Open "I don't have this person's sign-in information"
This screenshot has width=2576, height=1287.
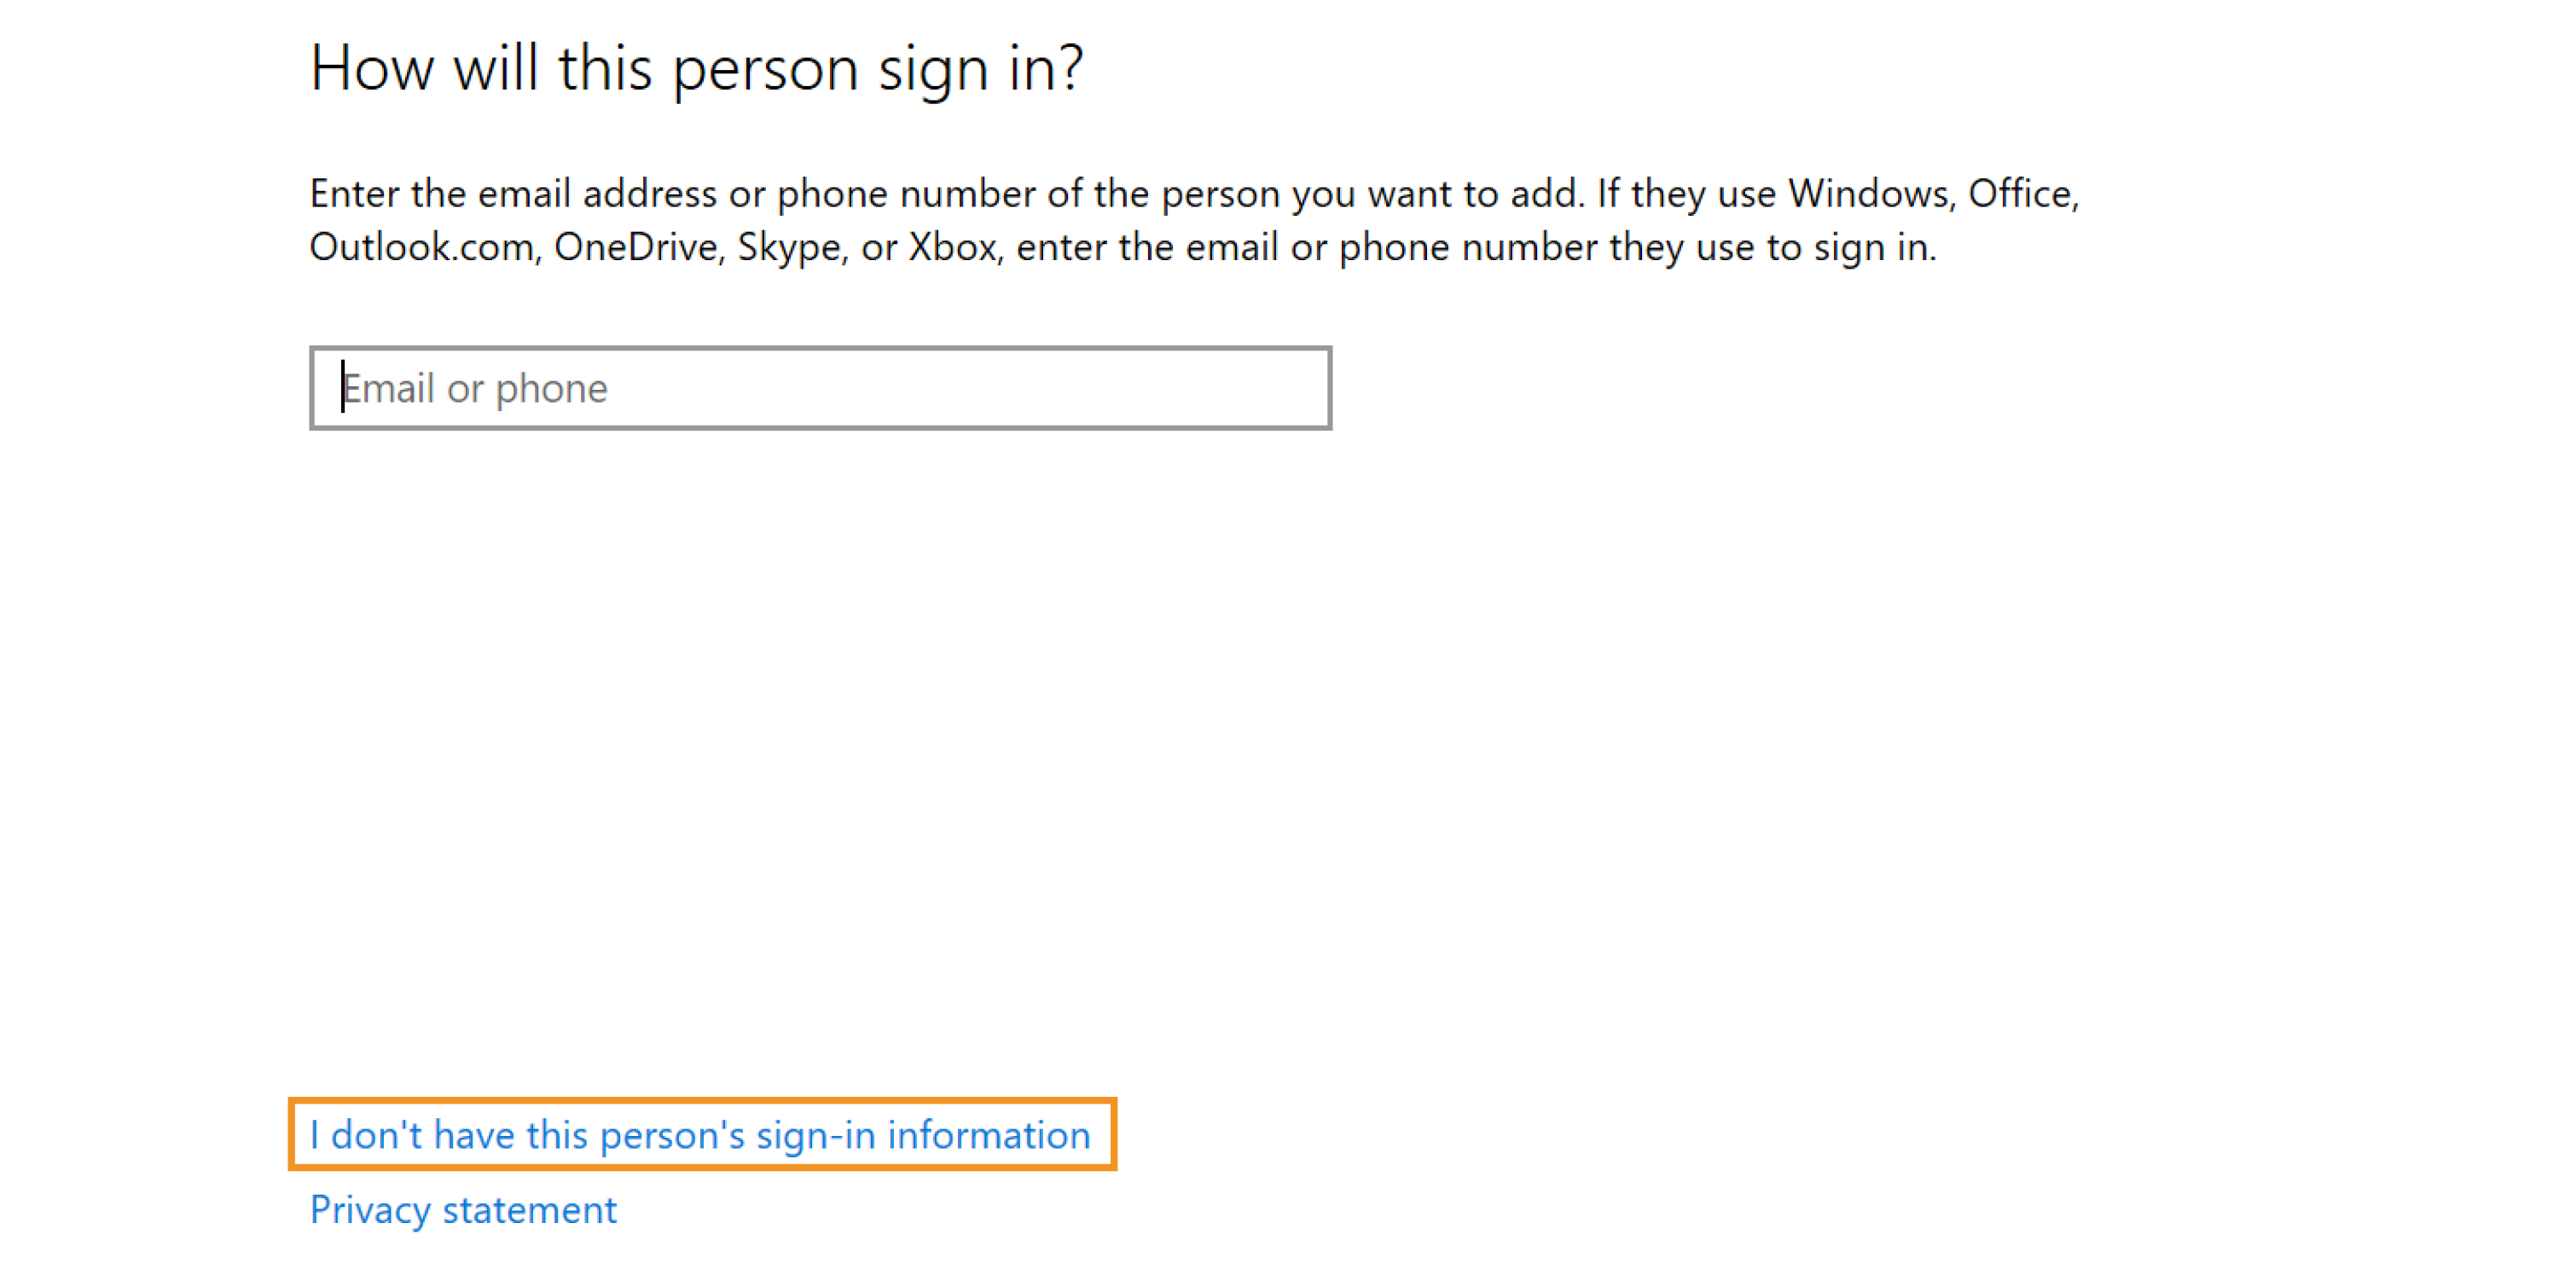pyautogui.click(x=700, y=1135)
